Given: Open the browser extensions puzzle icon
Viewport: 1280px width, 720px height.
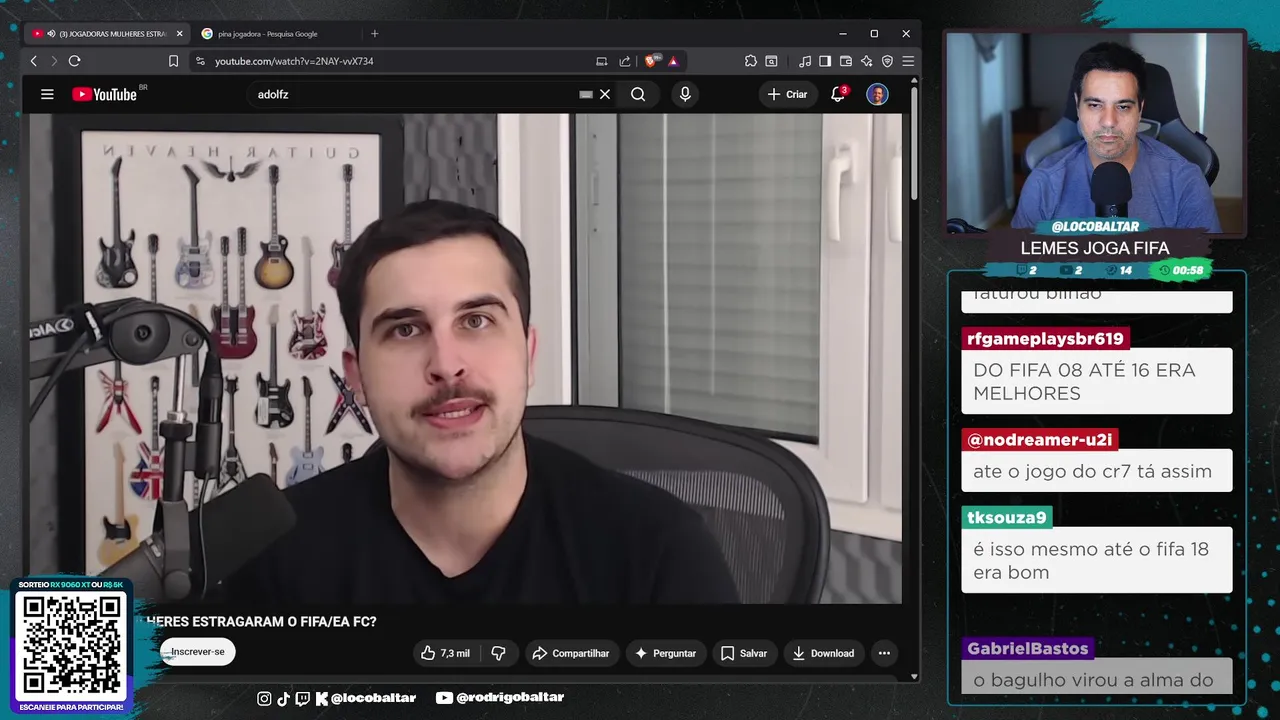Looking at the screenshot, I should pos(751,61).
